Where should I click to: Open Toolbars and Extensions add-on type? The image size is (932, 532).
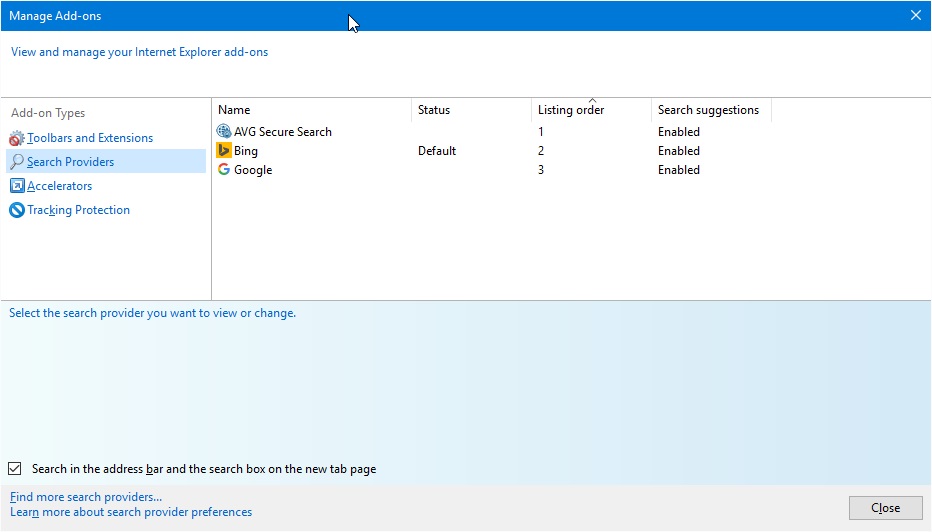coord(90,138)
